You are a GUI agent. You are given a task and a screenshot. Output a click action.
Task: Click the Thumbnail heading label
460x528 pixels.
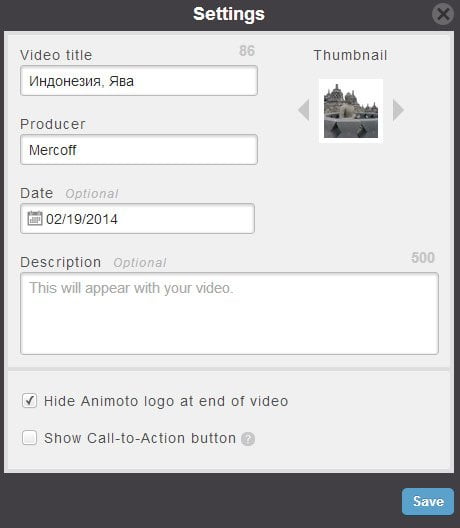click(x=350, y=55)
